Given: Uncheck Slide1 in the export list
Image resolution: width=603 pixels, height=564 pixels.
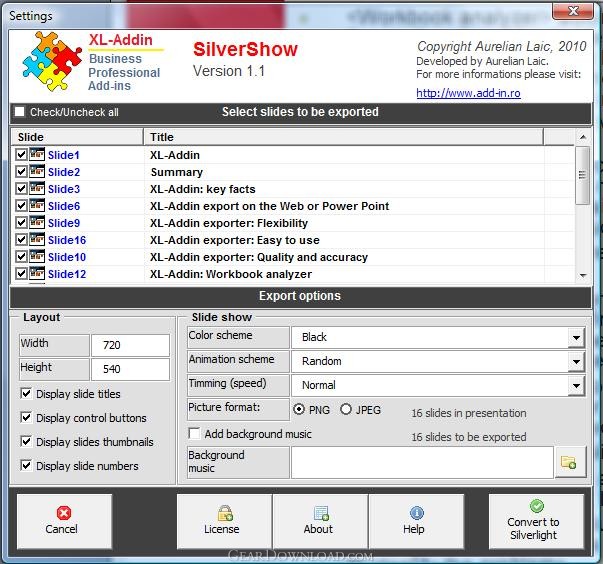Looking at the screenshot, I should pos(21,155).
